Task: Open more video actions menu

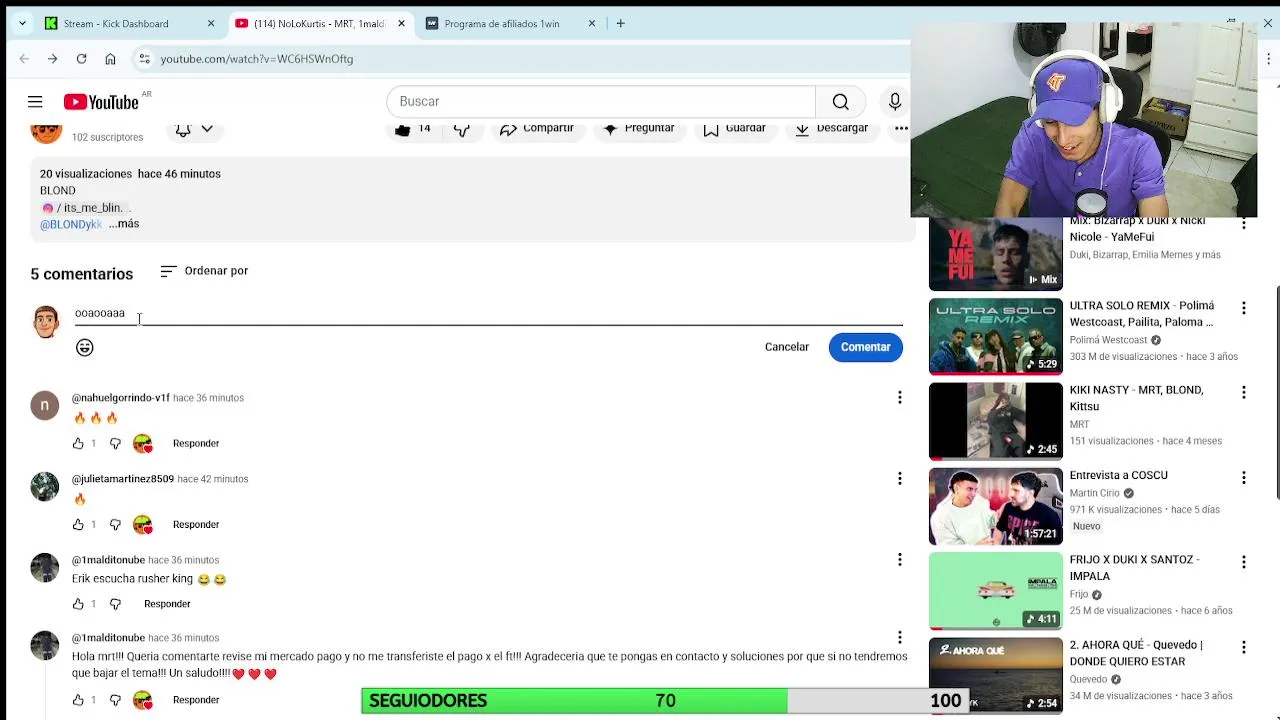Action: [901, 129]
